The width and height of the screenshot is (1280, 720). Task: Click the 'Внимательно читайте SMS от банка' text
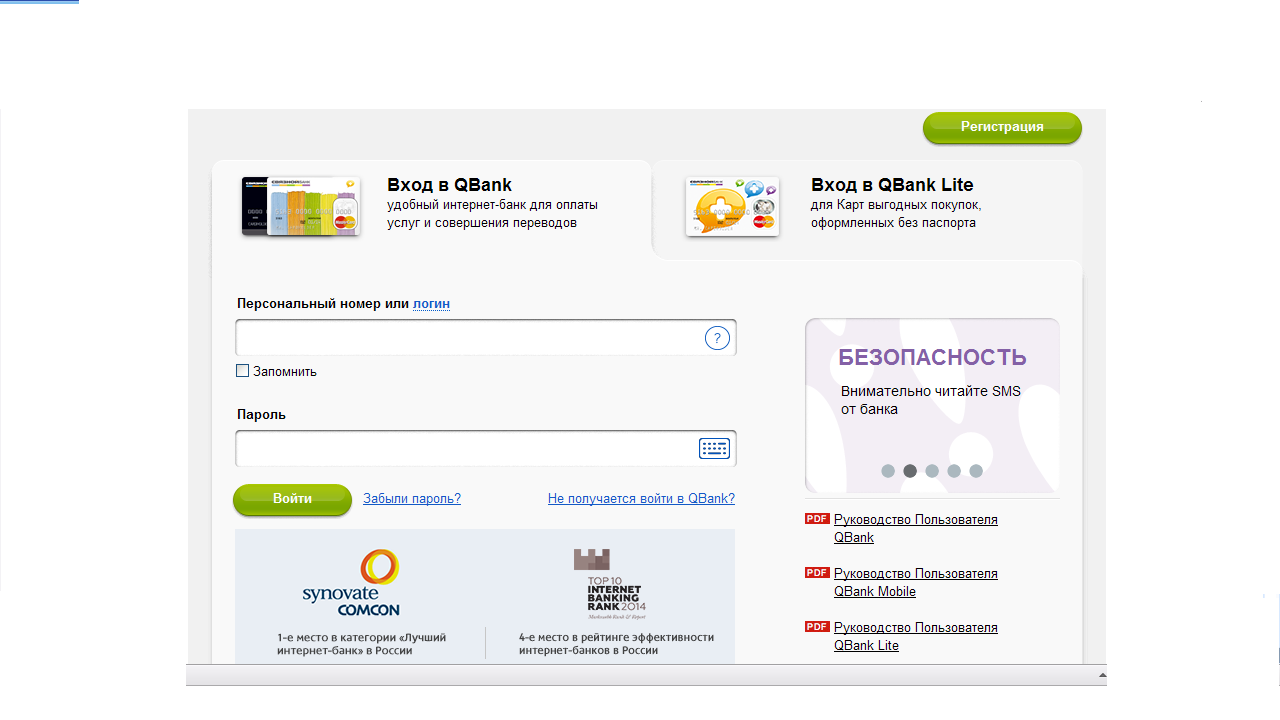click(x=931, y=400)
